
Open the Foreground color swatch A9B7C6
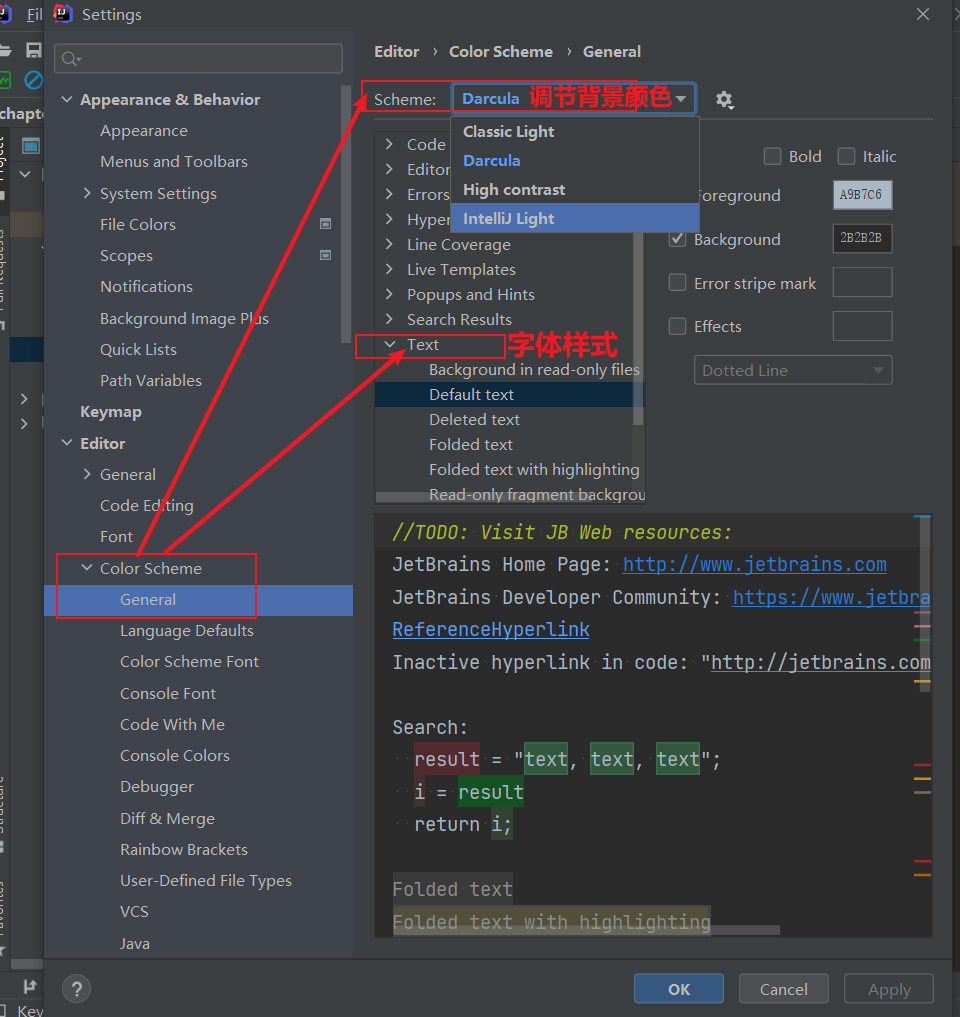[x=862, y=195]
